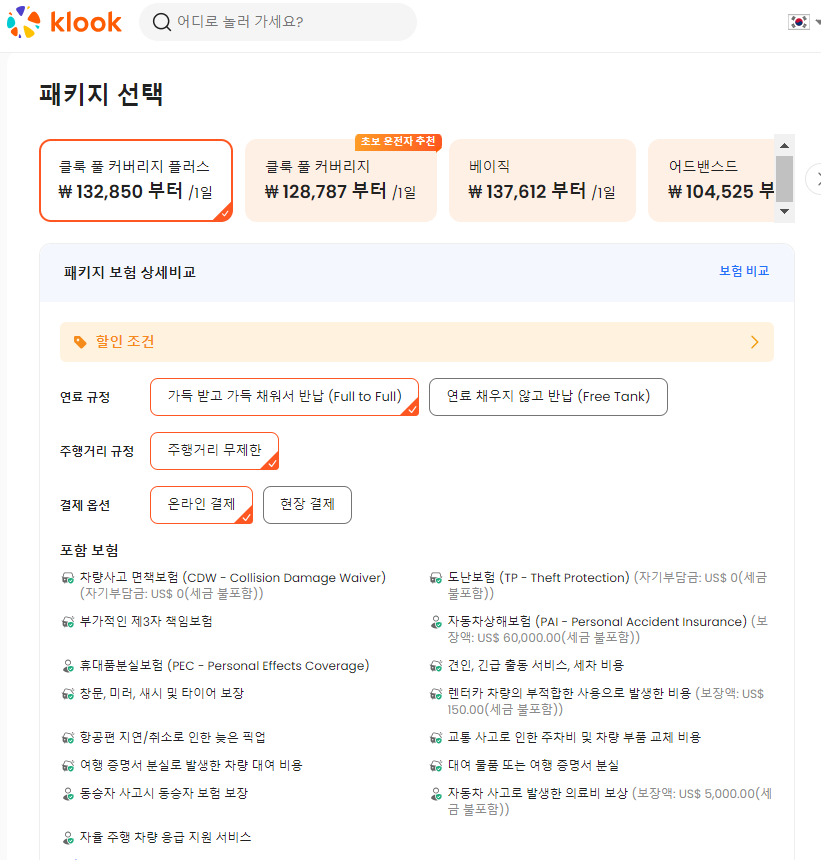821x860 pixels.
Task: Click the icon next to 견인, 긴급 출동 서비스
Action: [438, 664]
